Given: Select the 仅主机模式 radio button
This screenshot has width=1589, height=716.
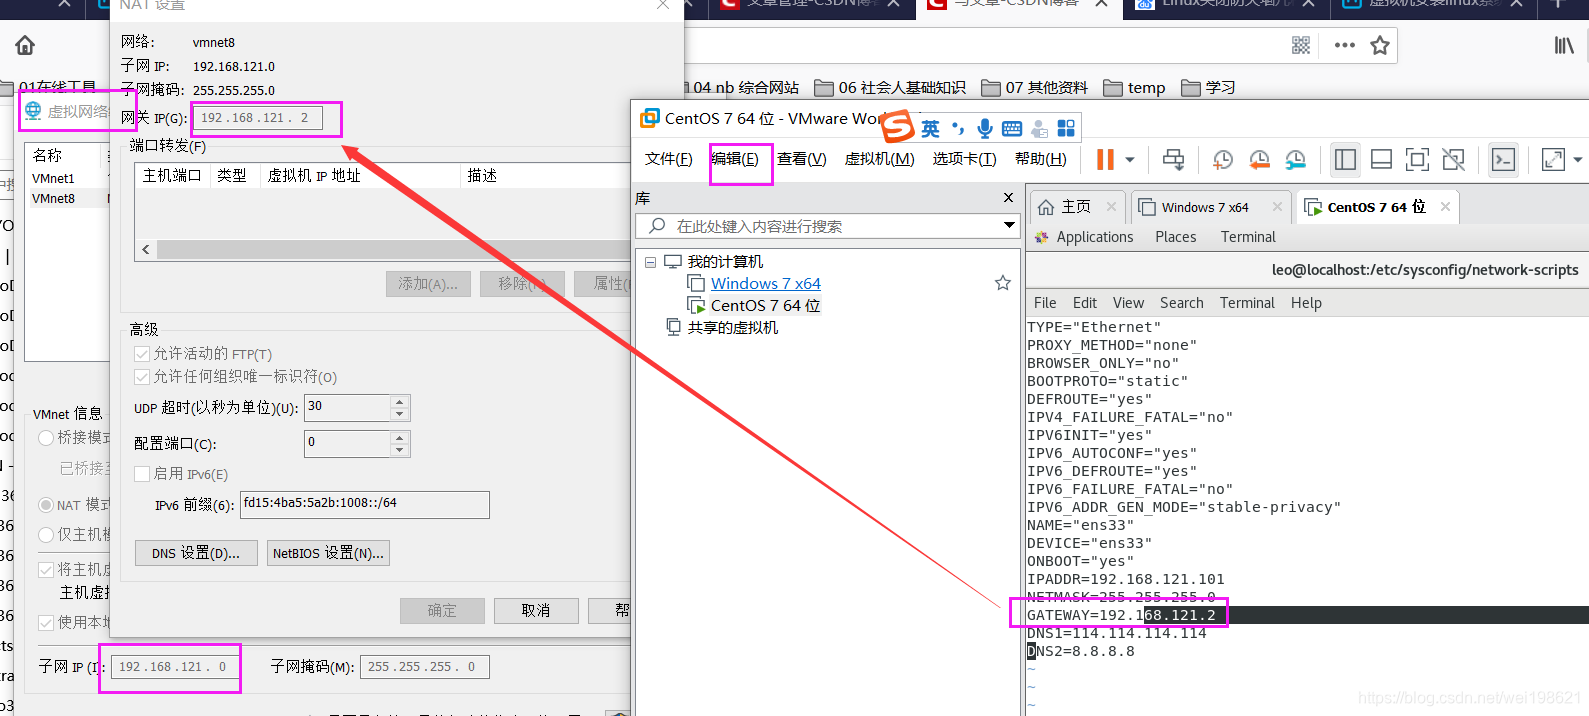Looking at the screenshot, I should pos(46,535).
